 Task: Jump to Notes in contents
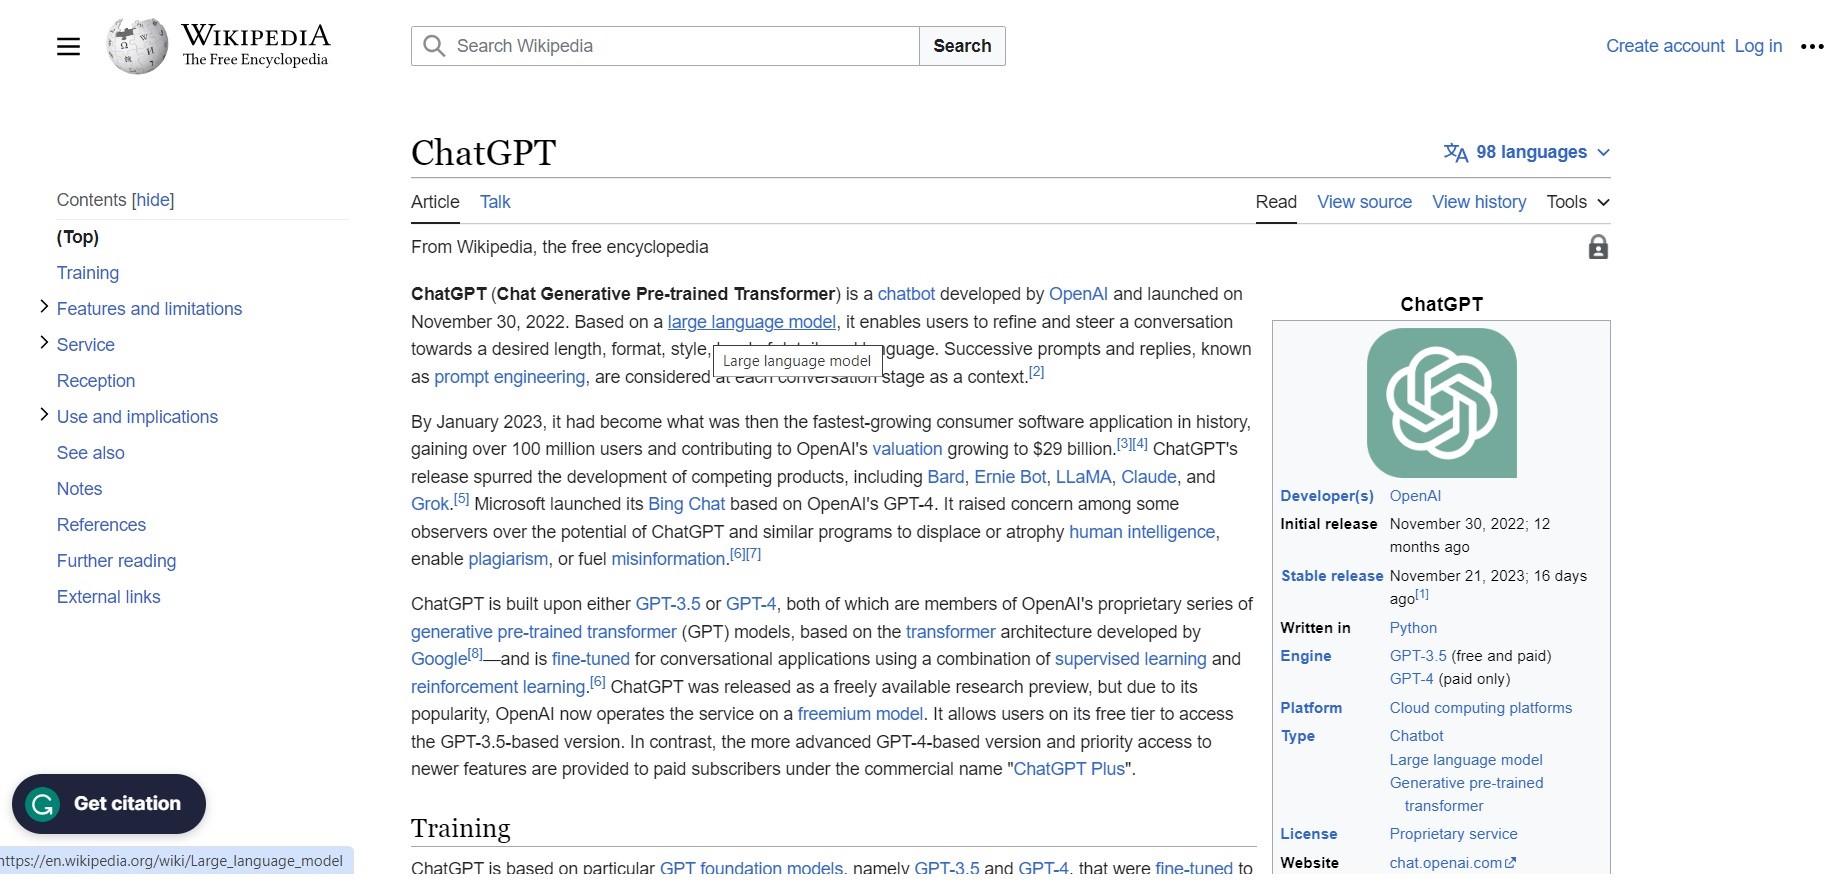[80, 489]
